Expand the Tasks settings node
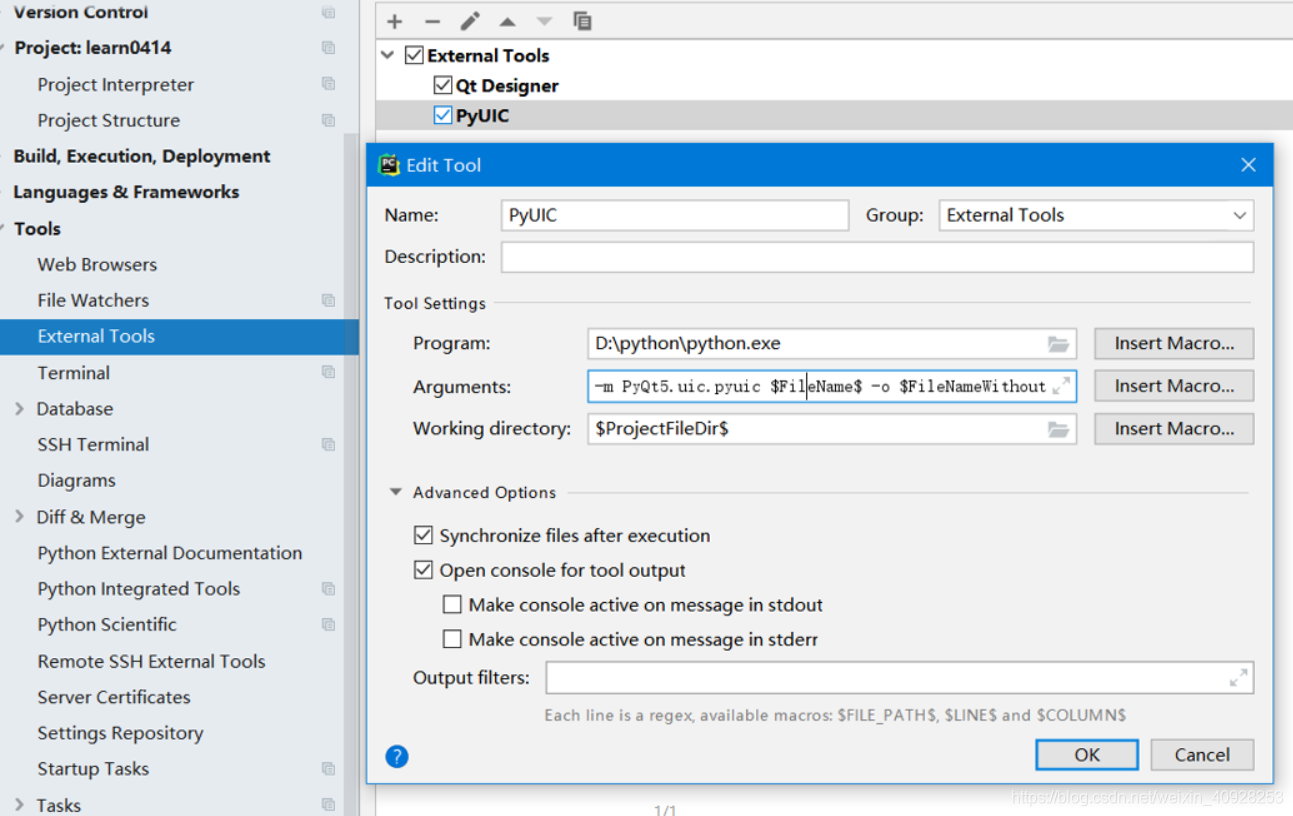This screenshot has height=816, width=1293. tap(19, 805)
